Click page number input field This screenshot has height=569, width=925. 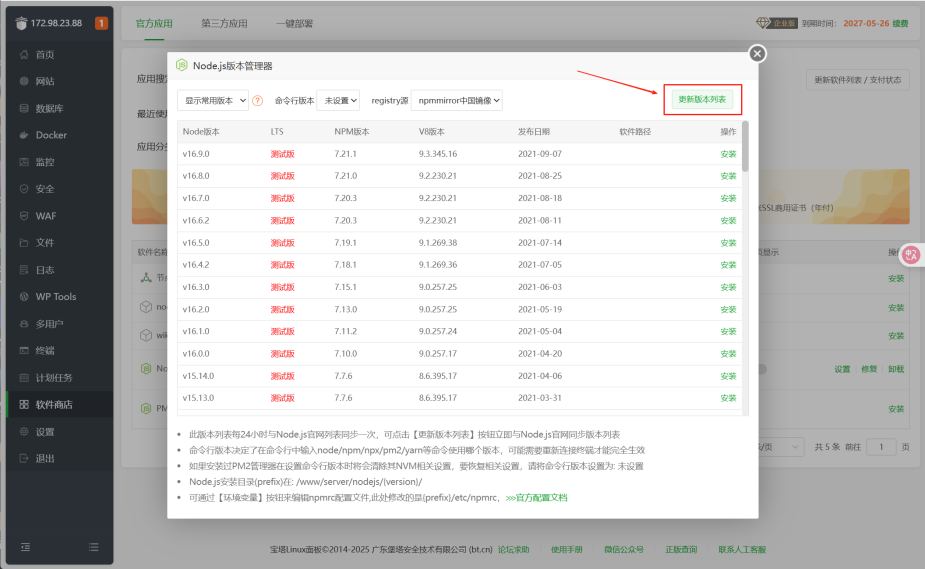pyautogui.click(x=881, y=447)
